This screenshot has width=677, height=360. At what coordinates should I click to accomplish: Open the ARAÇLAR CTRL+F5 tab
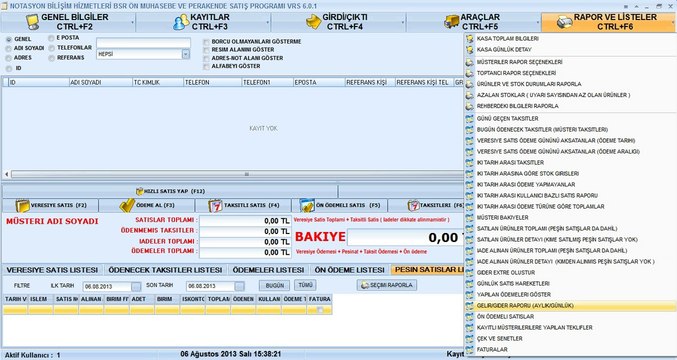(x=474, y=22)
